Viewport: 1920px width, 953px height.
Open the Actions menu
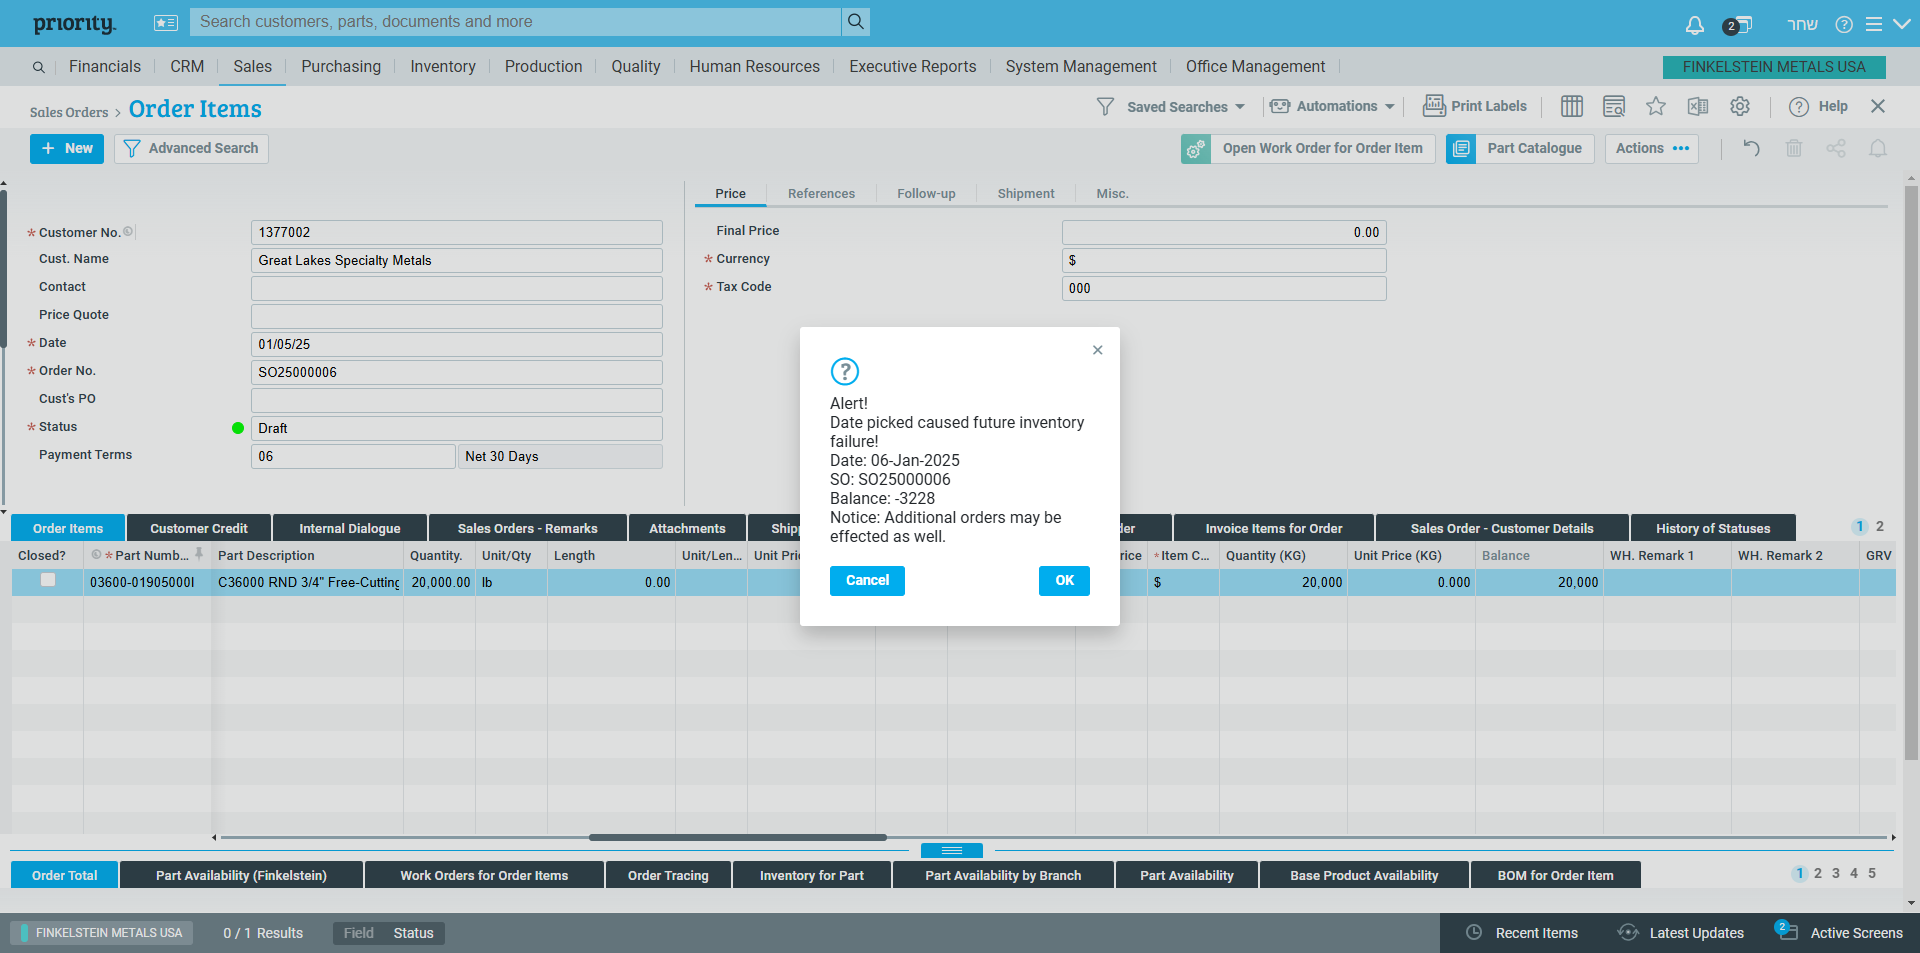[1652, 149]
